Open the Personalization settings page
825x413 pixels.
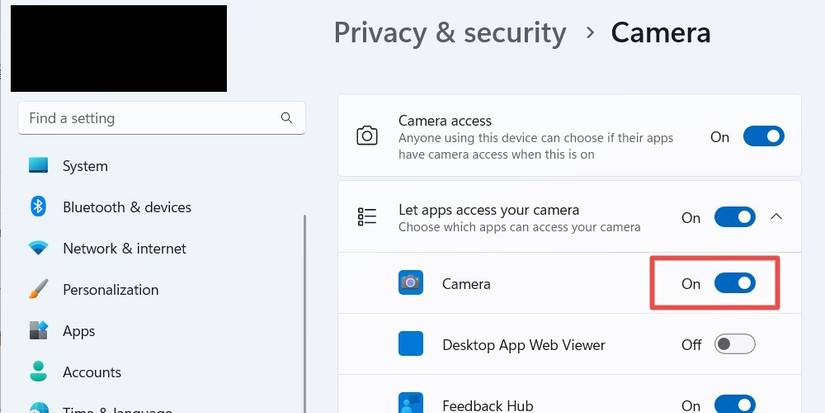[x=110, y=290]
